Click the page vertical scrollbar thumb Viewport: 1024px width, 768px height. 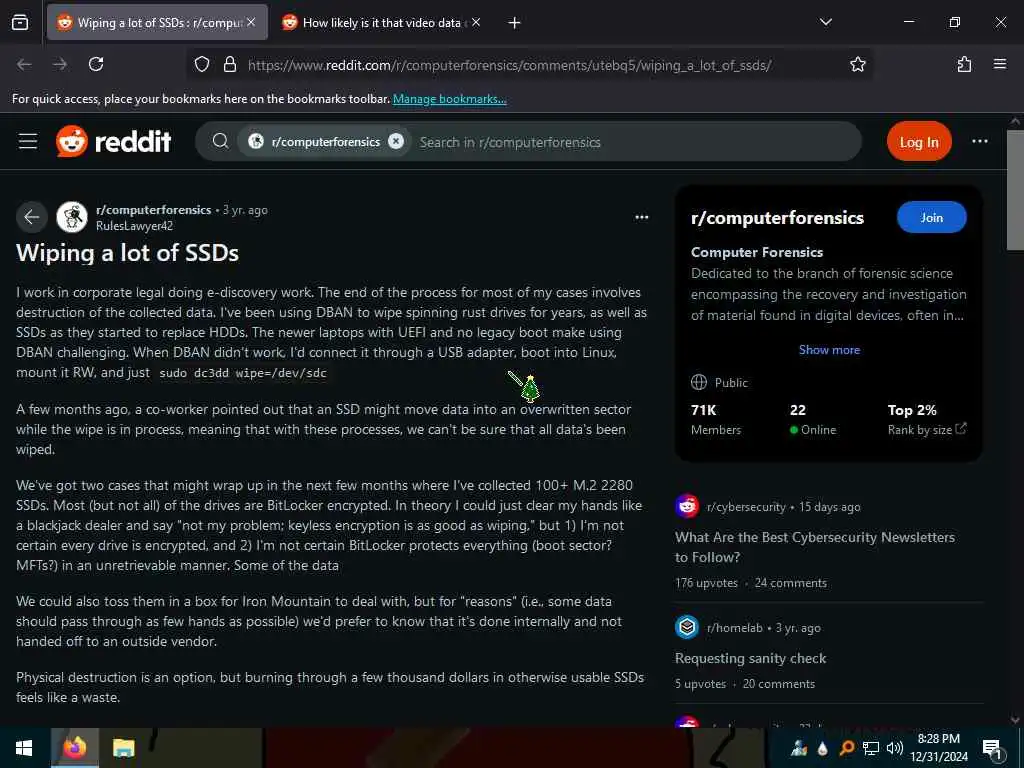[1015, 189]
